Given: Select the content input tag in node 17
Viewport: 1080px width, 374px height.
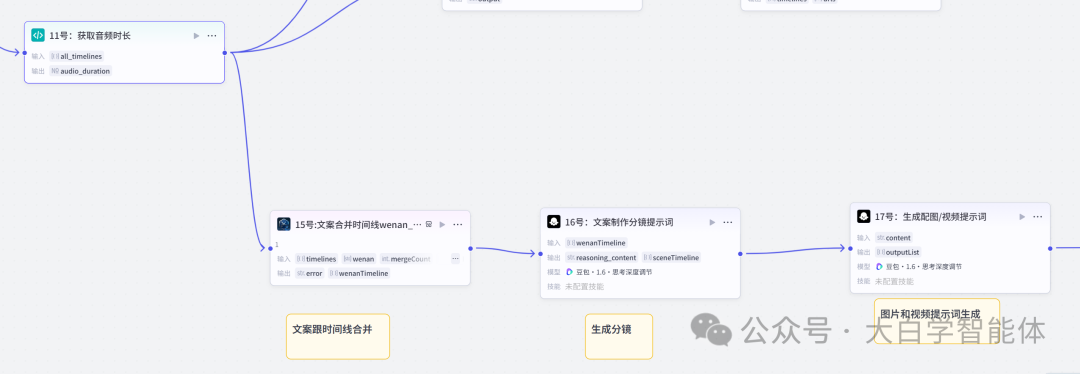Looking at the screenshot, I should coord(894,238).
